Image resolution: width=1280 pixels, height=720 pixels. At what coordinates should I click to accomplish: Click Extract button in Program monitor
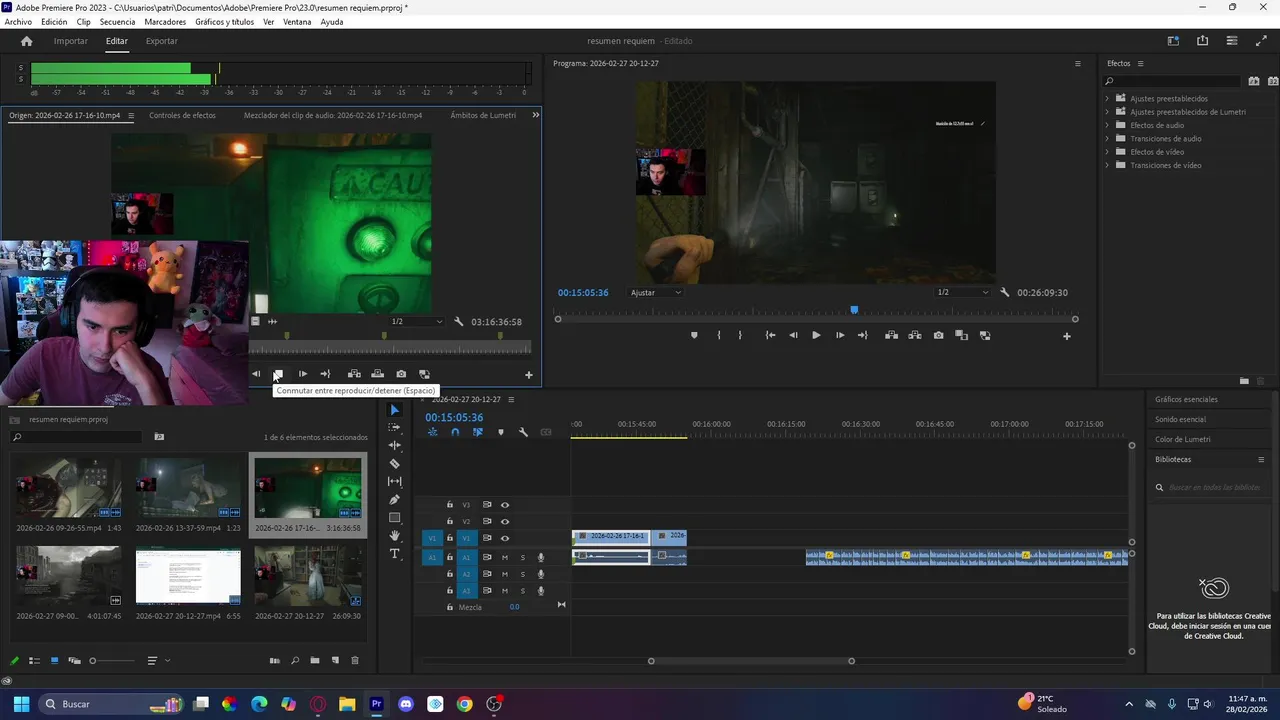tap(914, 335)
